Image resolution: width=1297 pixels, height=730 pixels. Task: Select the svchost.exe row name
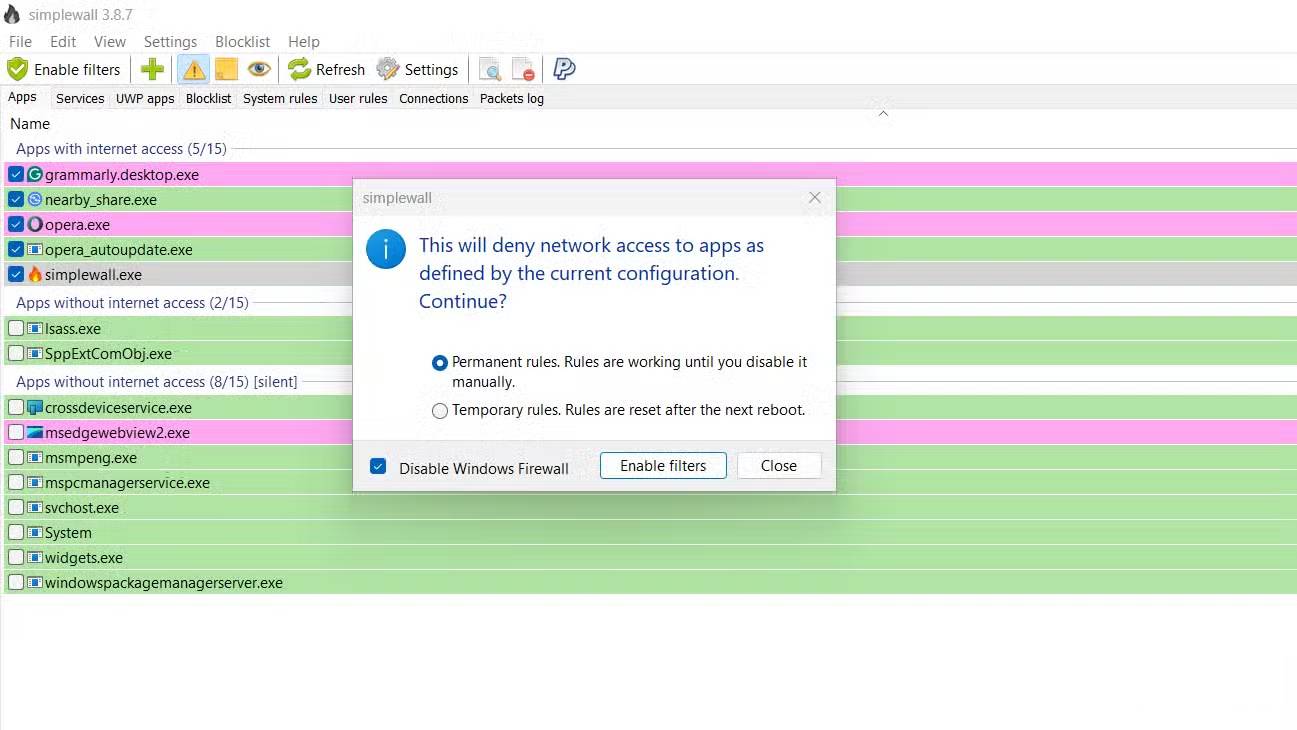coord(82,507)
